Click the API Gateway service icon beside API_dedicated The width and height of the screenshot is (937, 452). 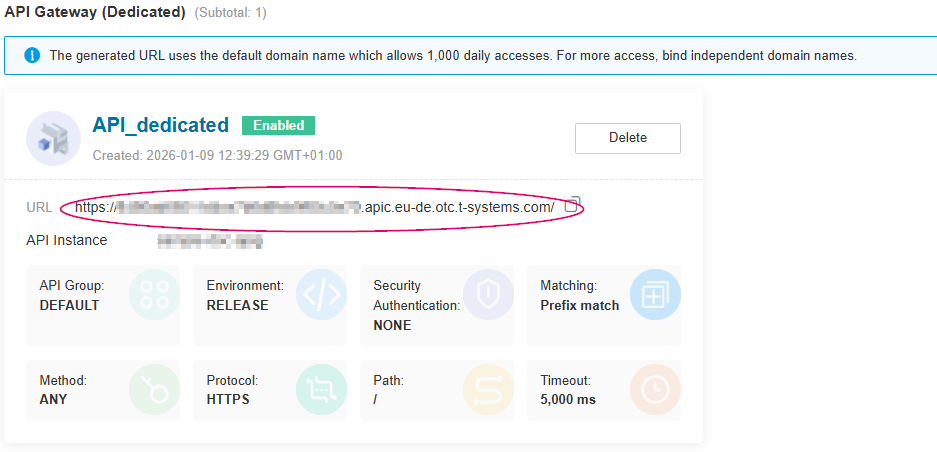pos(53,138)
